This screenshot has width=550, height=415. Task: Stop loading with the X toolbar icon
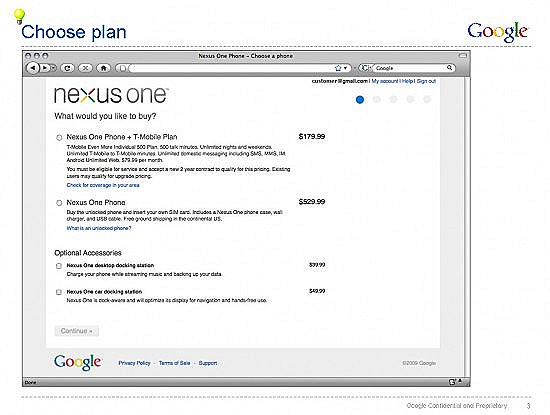tap(85, 68)
